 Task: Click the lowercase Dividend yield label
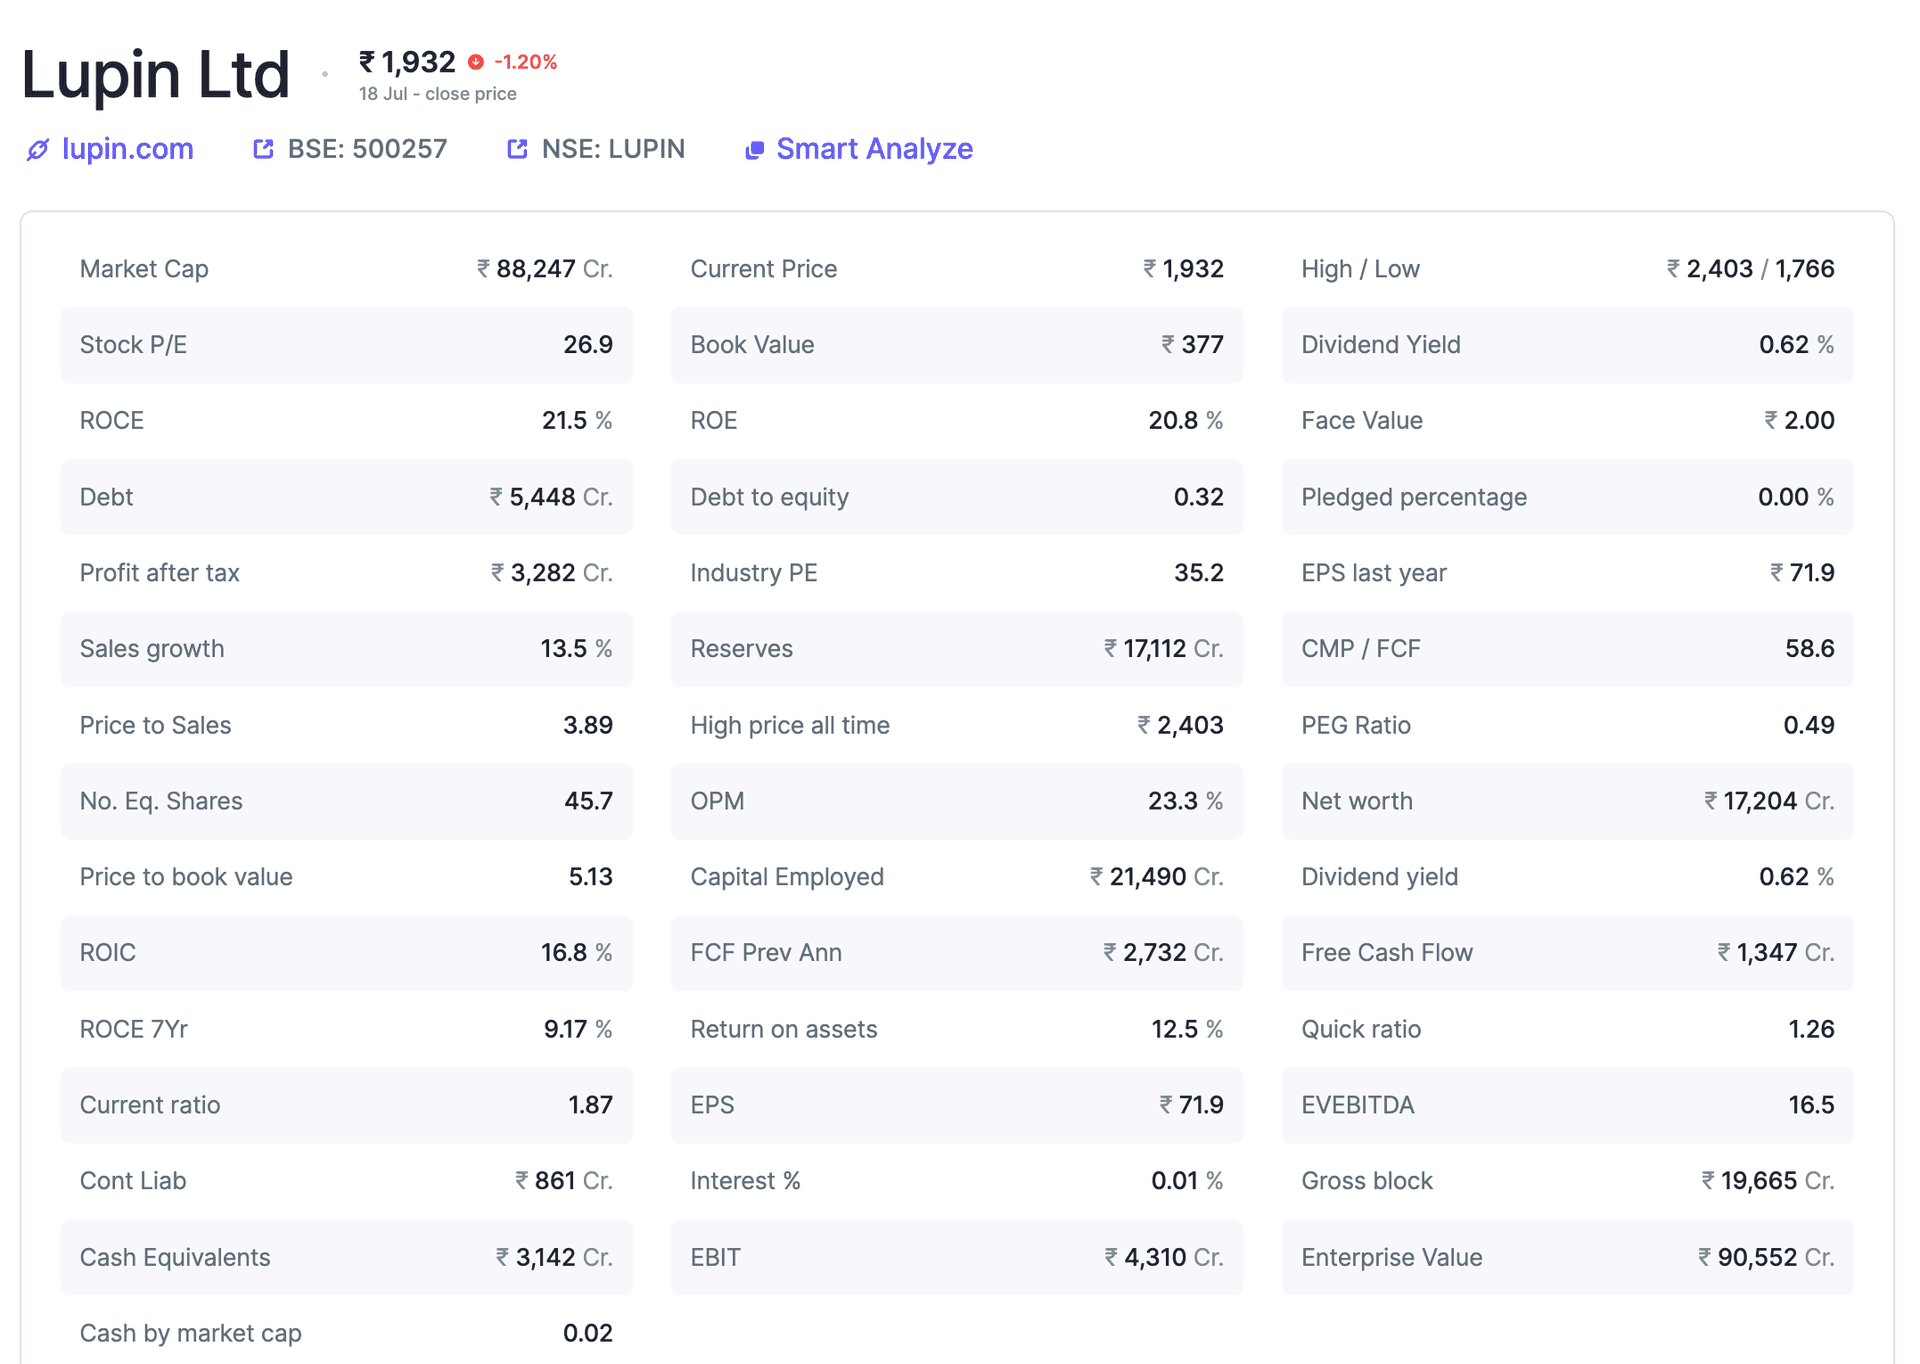[1380, 877]
